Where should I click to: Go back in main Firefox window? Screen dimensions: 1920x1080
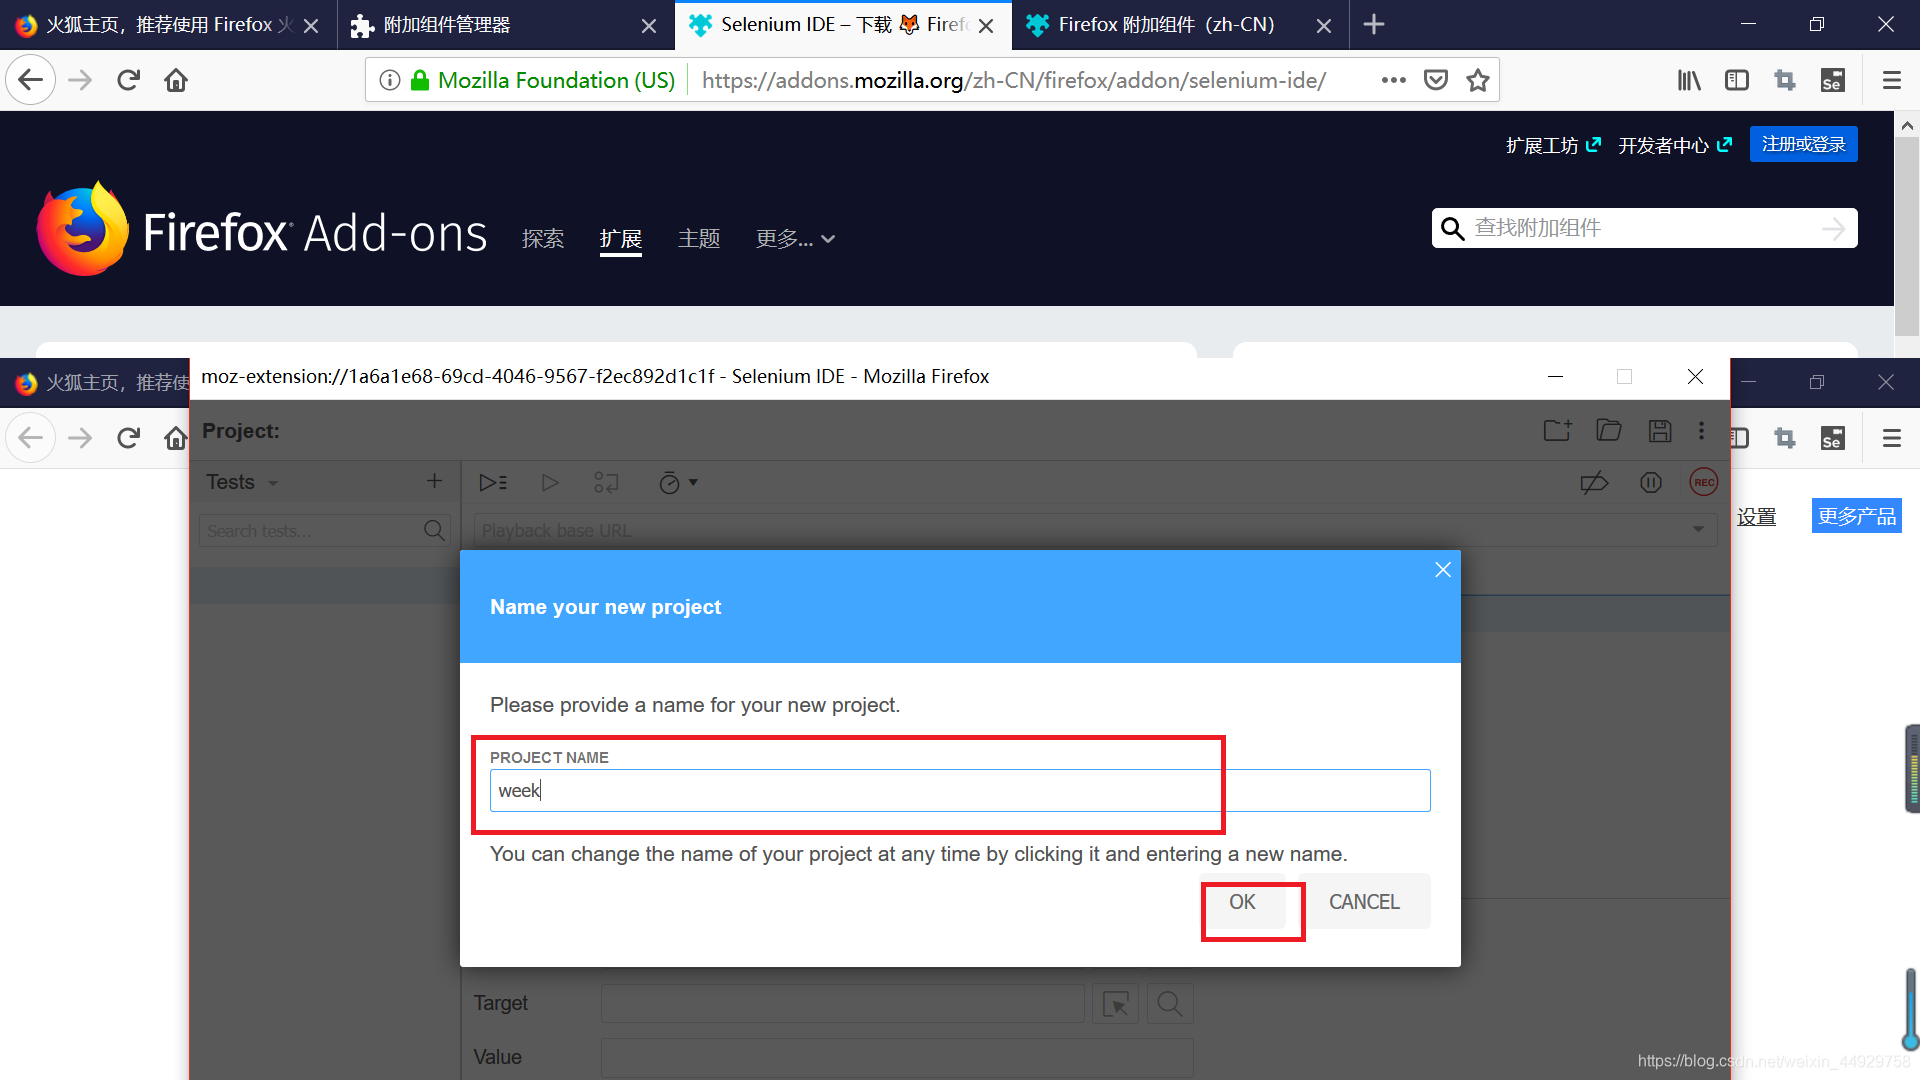[31, 80]
